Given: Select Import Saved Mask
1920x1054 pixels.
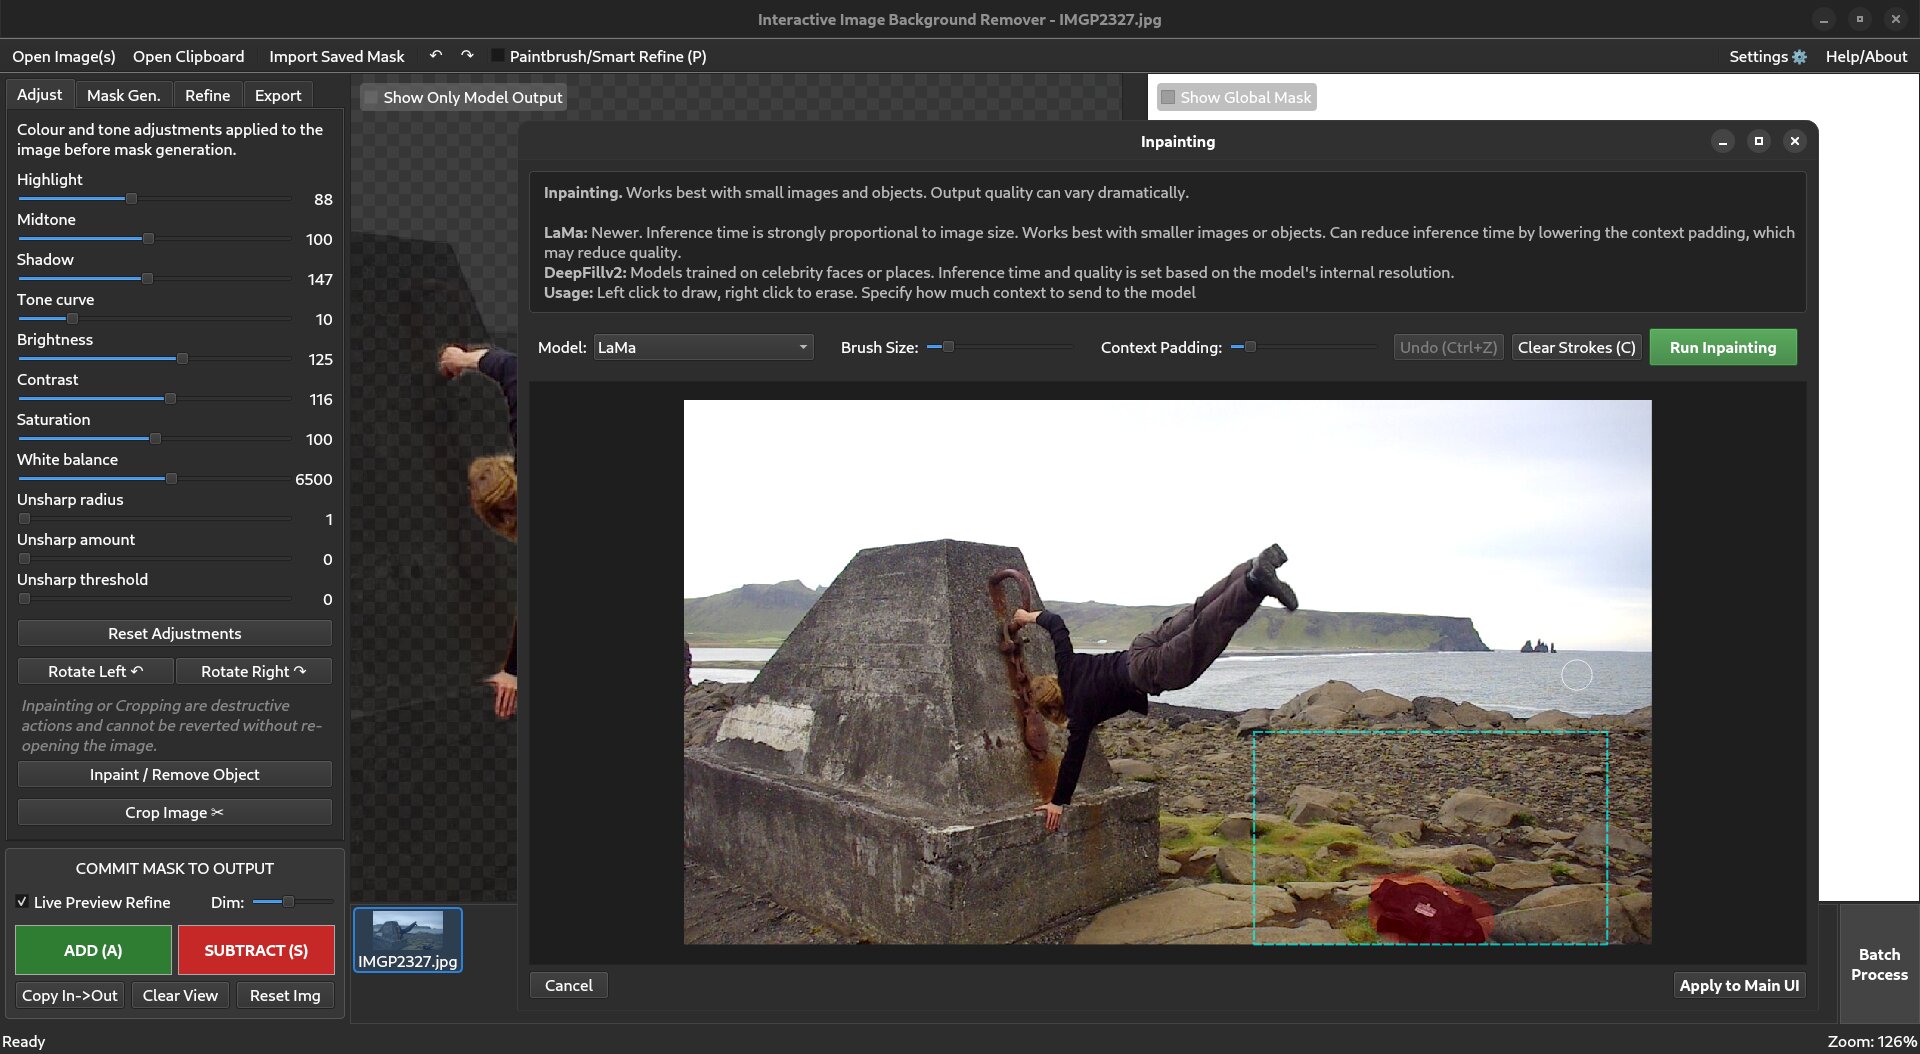Looking at the screenshot, I should [x=336, y=56].
